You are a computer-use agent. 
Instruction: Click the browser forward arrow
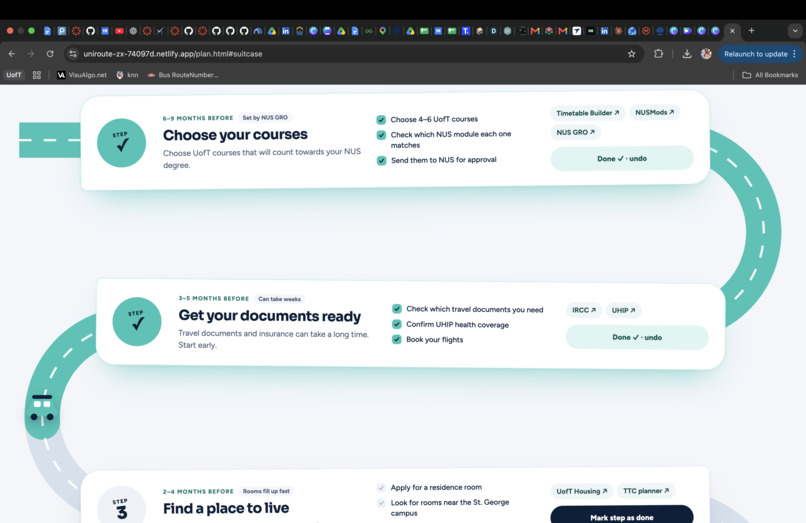pyautogui.click(x=31, y=53)
